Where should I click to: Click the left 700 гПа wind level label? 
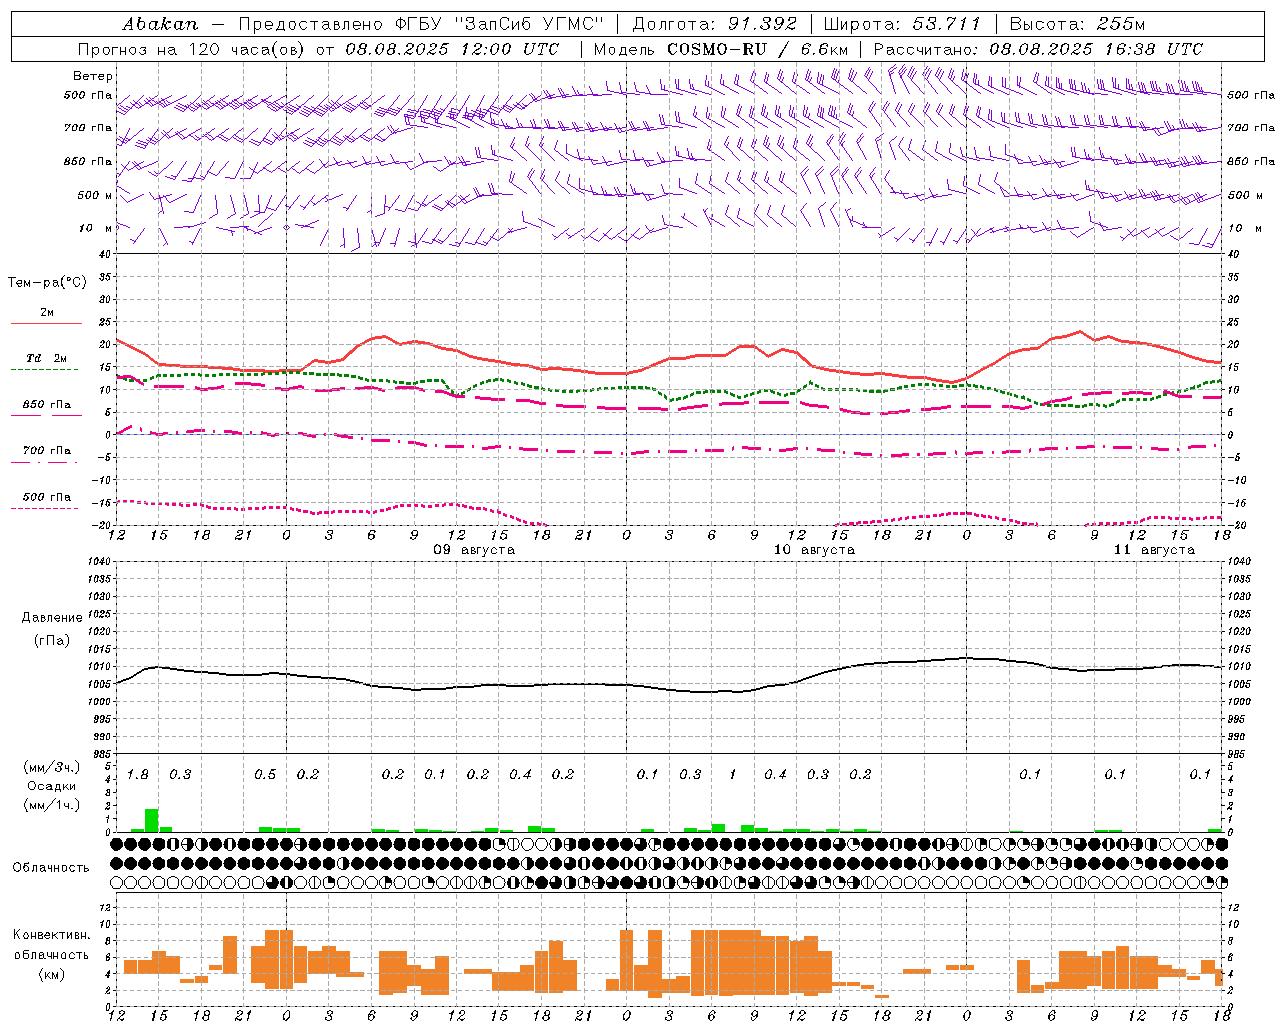point(88,128)
